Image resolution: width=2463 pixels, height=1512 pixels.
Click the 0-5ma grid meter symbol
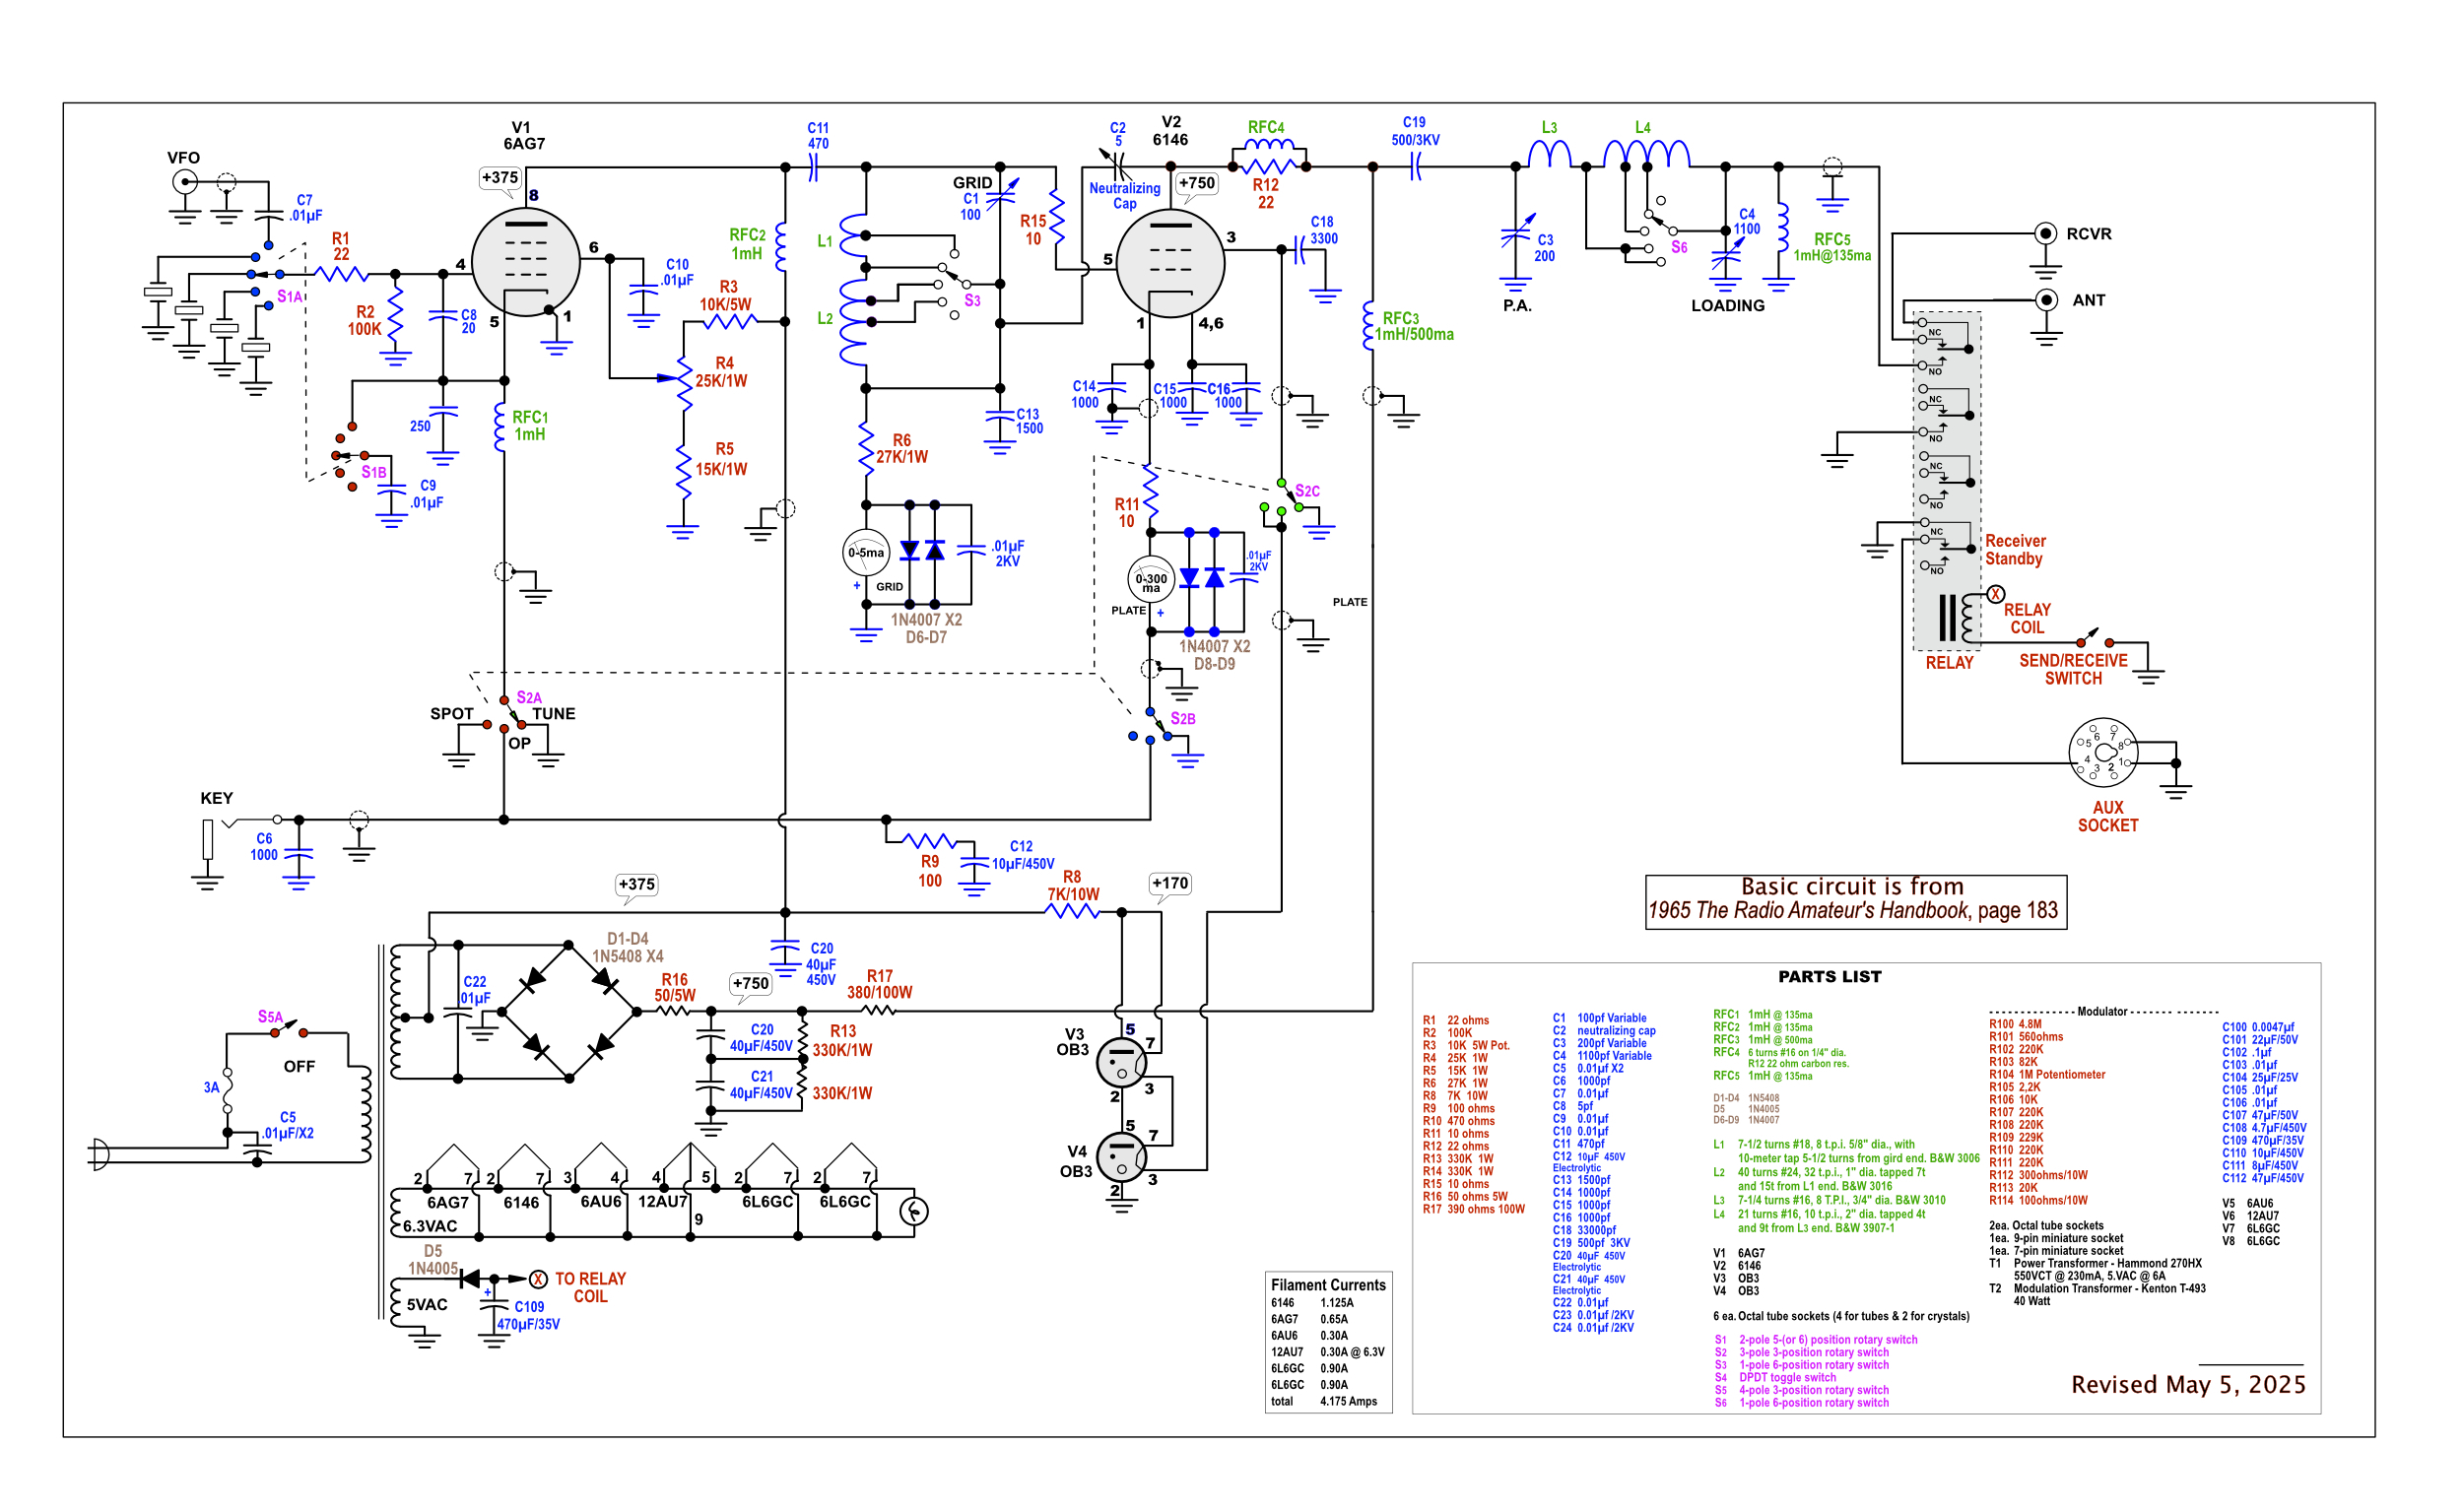point(866,552)
